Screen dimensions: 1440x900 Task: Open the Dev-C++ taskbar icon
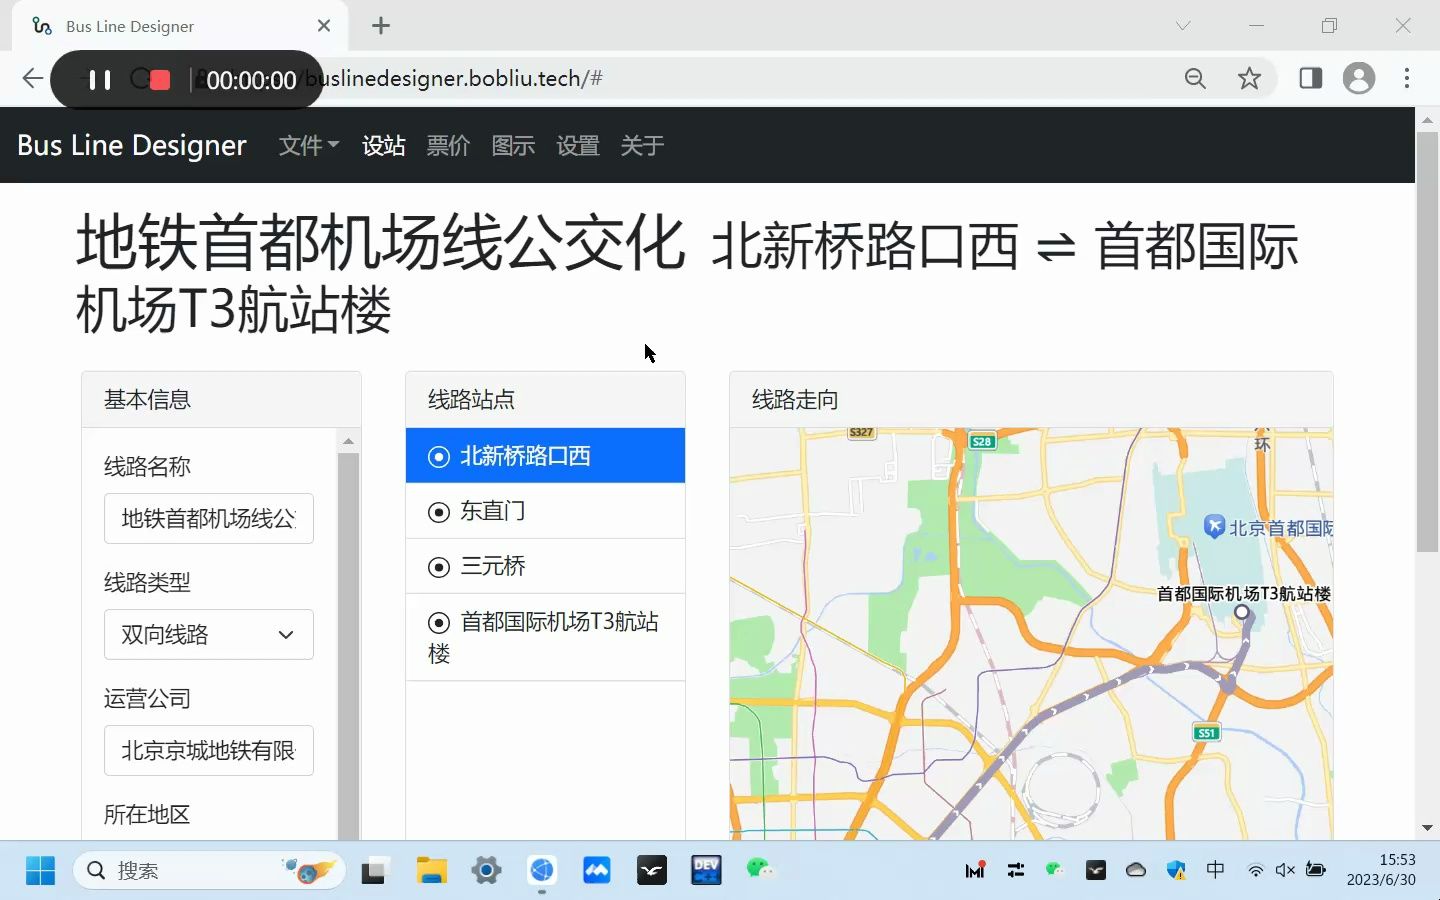pyautogui.click(x=706, y=870)
